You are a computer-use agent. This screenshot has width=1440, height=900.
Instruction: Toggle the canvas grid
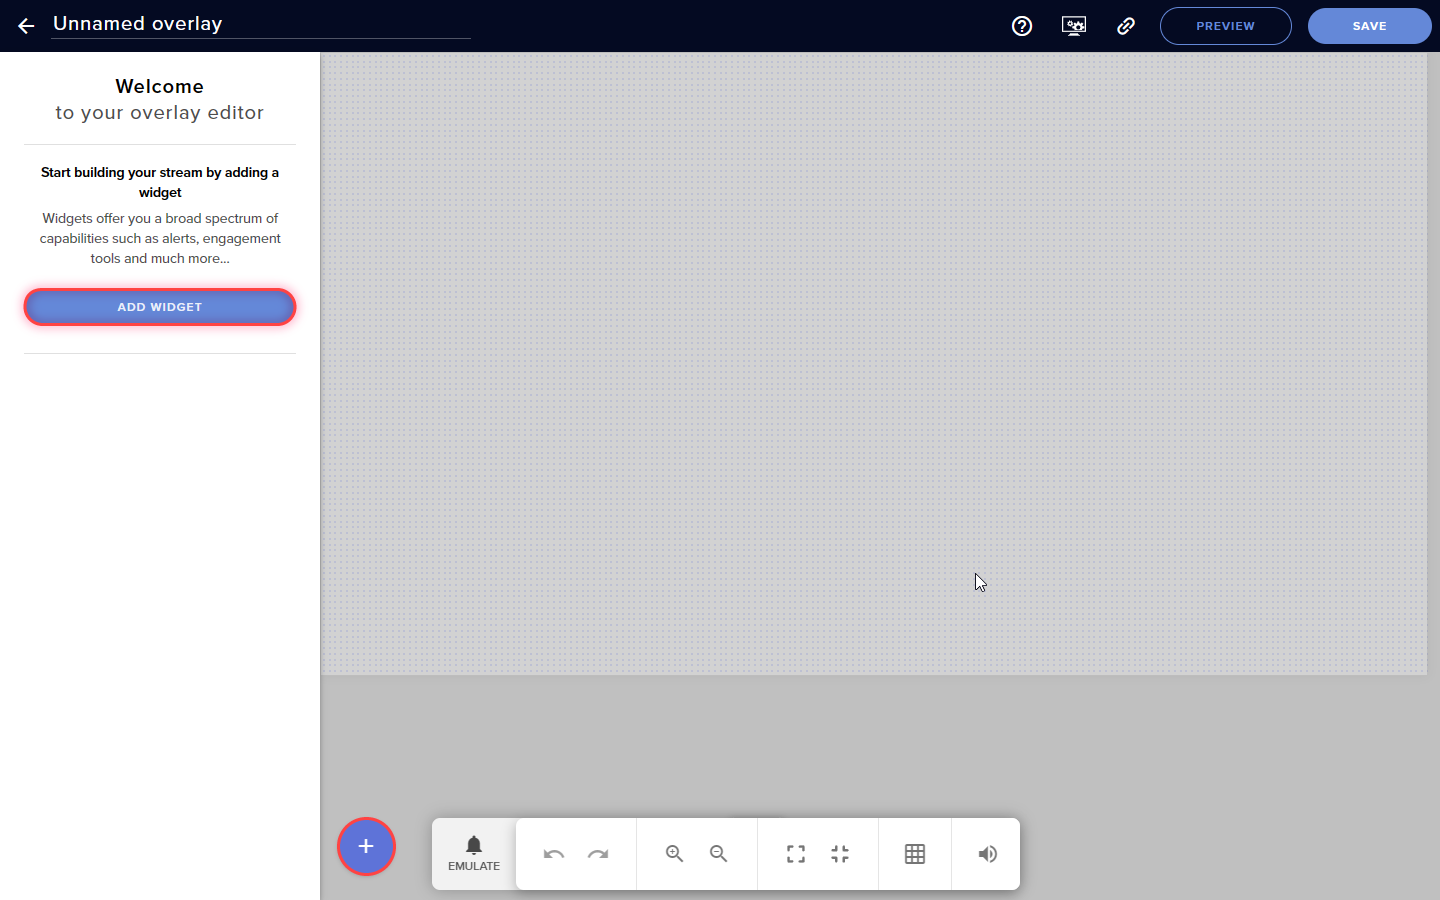(x=915, y=854)
